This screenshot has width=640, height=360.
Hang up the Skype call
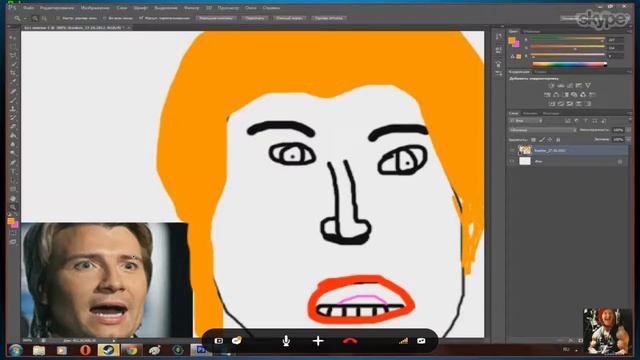tap(350, 341)
